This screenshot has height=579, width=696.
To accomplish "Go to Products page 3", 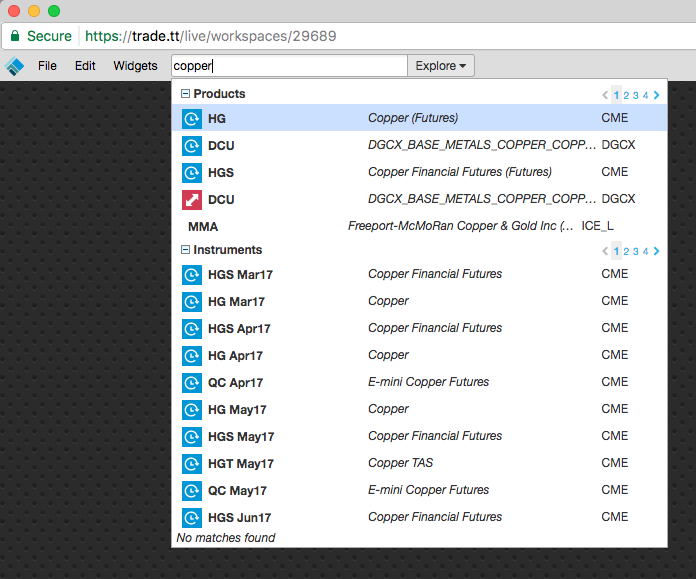I will click(x=636, y=95).
